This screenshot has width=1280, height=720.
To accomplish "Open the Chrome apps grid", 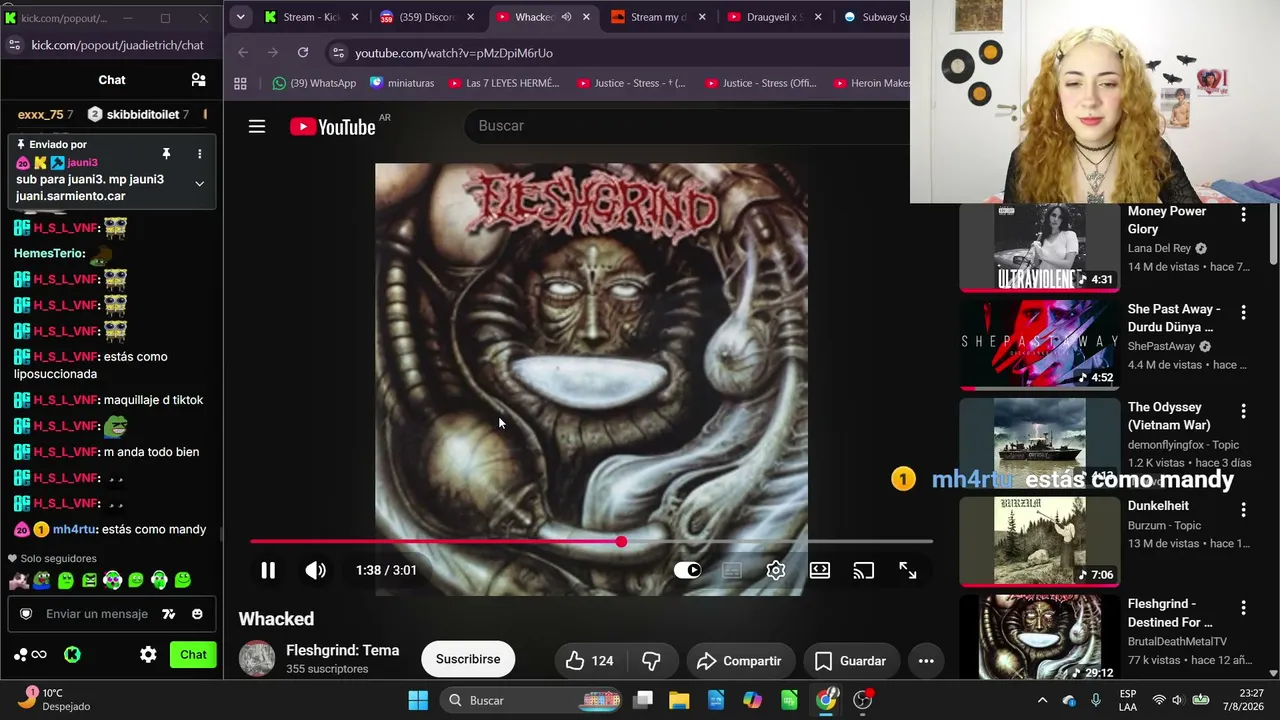I will point(240,83).
